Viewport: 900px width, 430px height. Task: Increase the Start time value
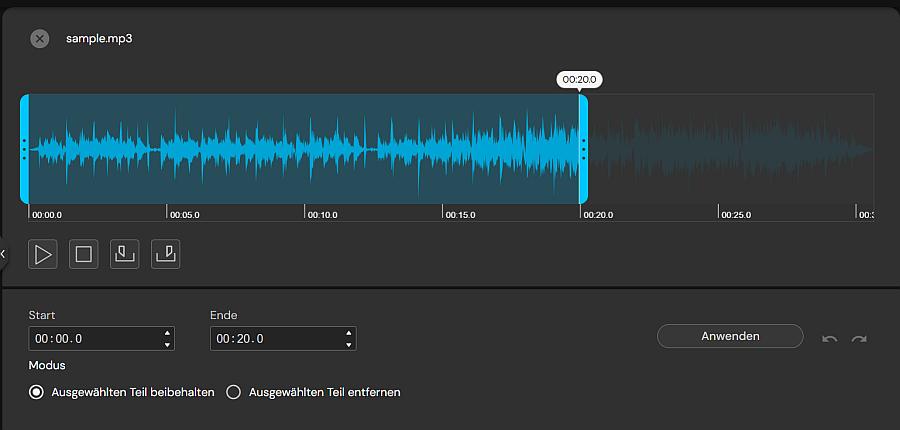pos(166,333)
